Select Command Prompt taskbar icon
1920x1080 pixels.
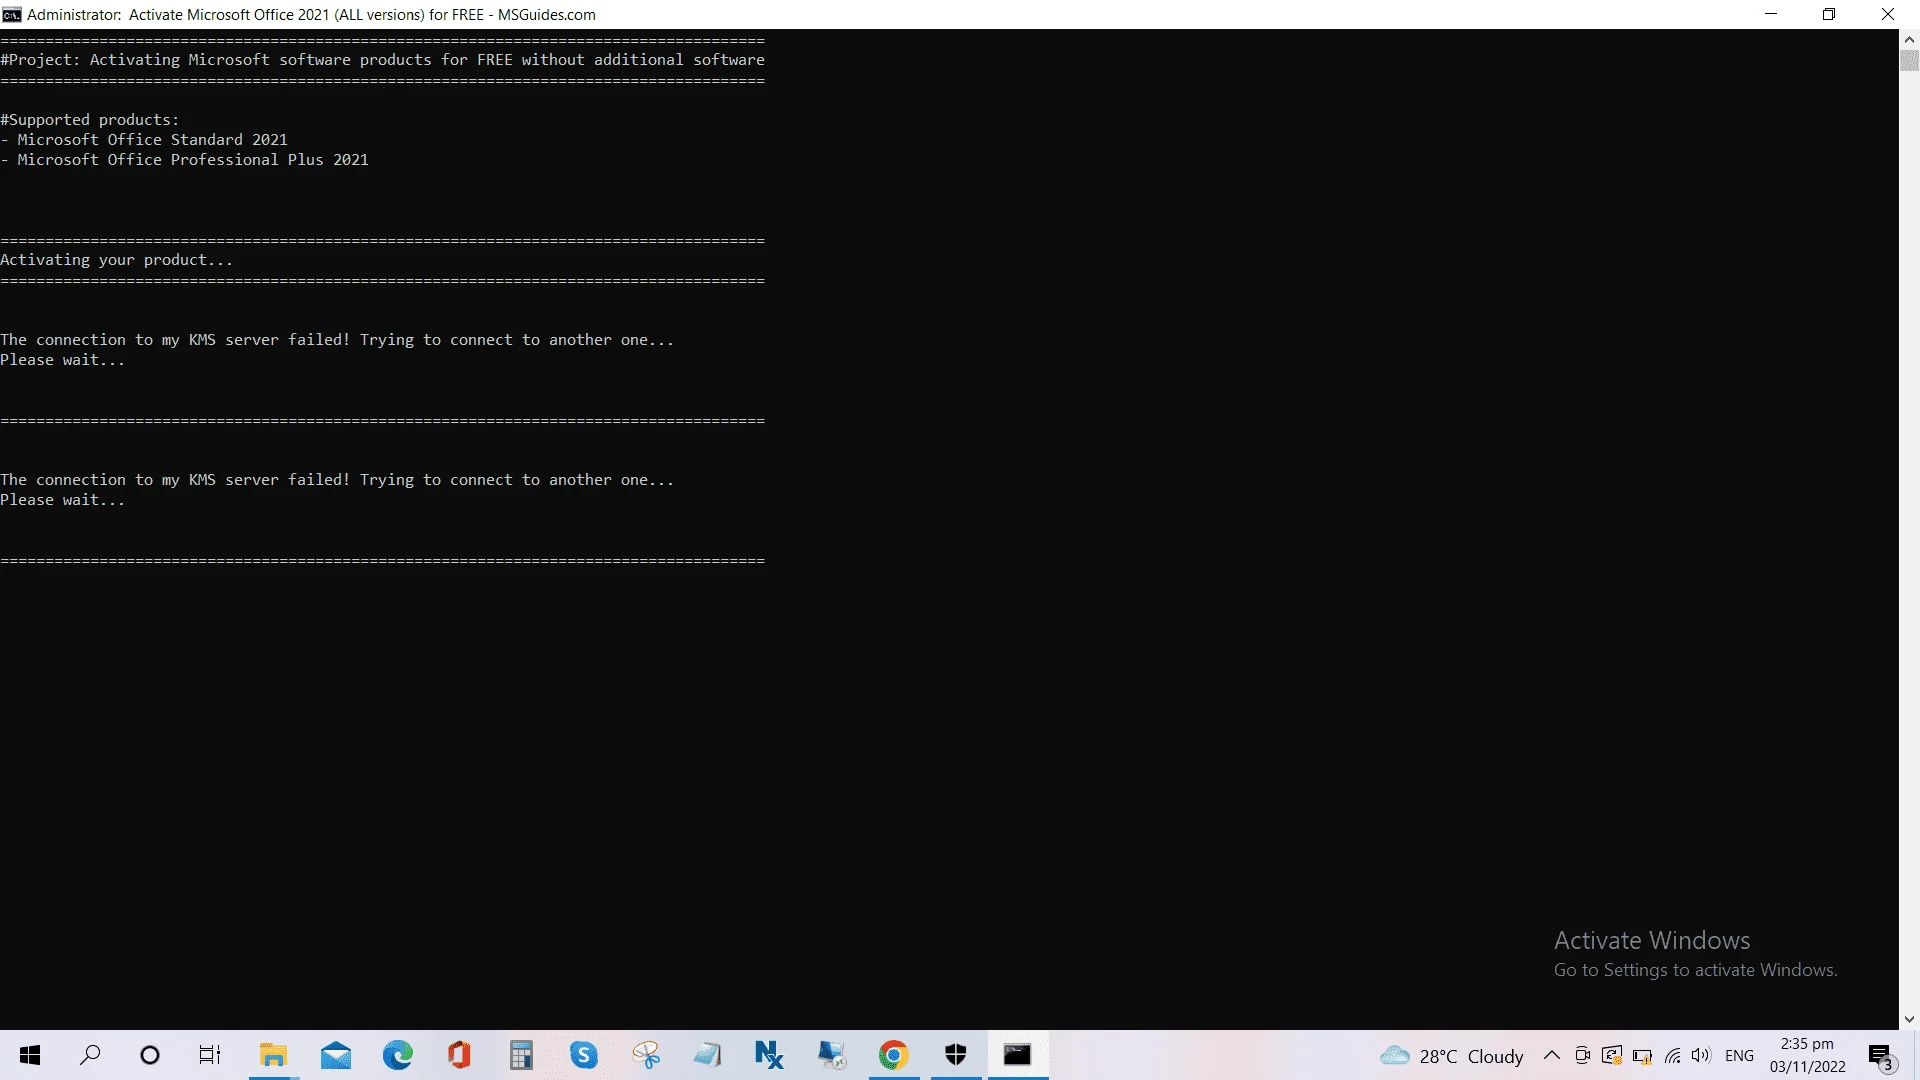(x=1018, y=1055)
